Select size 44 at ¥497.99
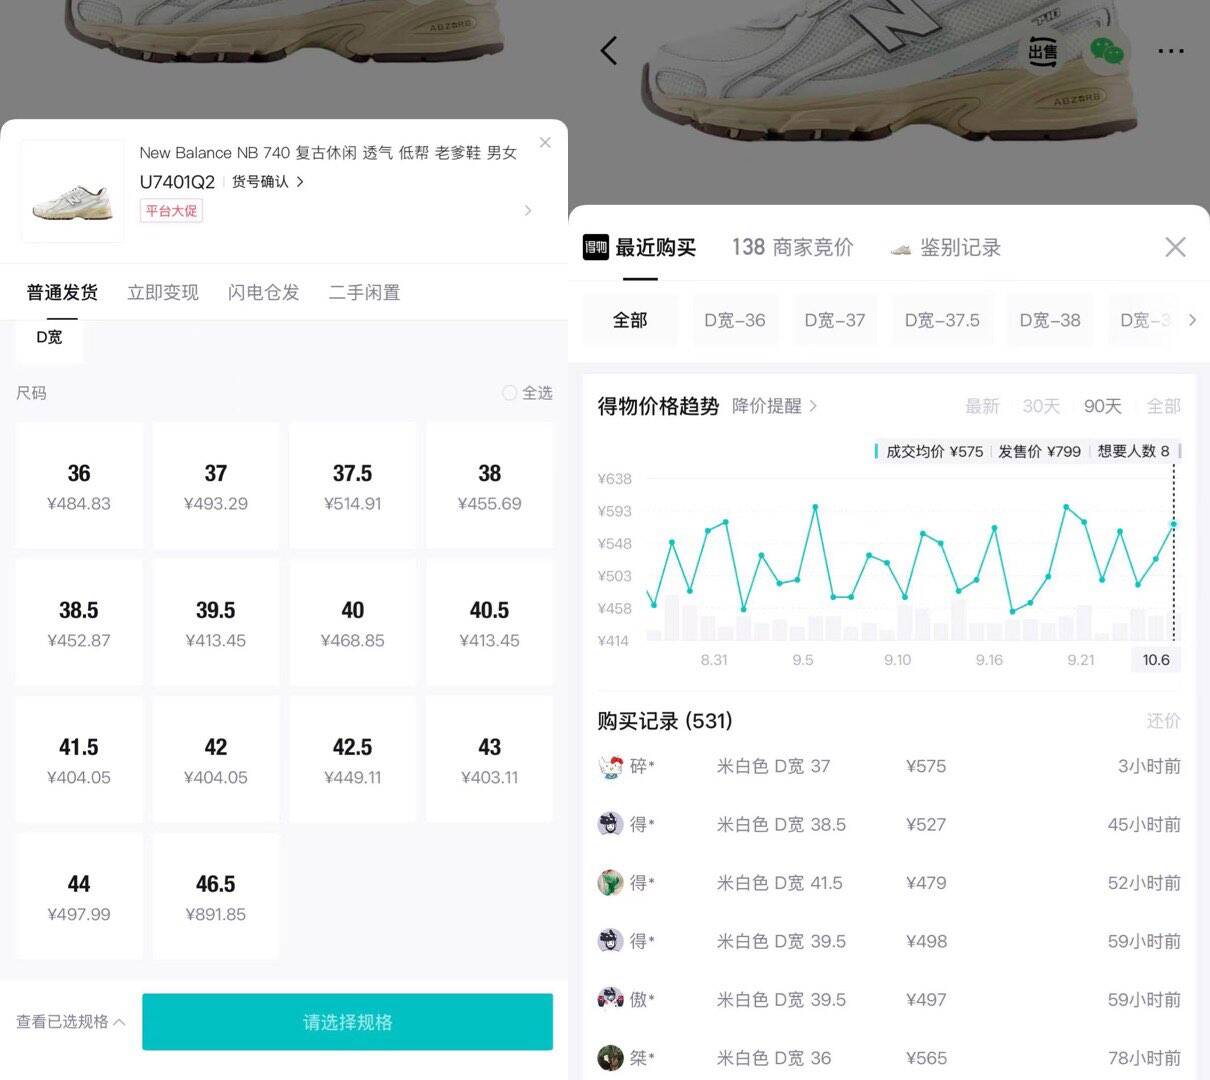This screenshot has width=1210, height=1080. point(79,896)
